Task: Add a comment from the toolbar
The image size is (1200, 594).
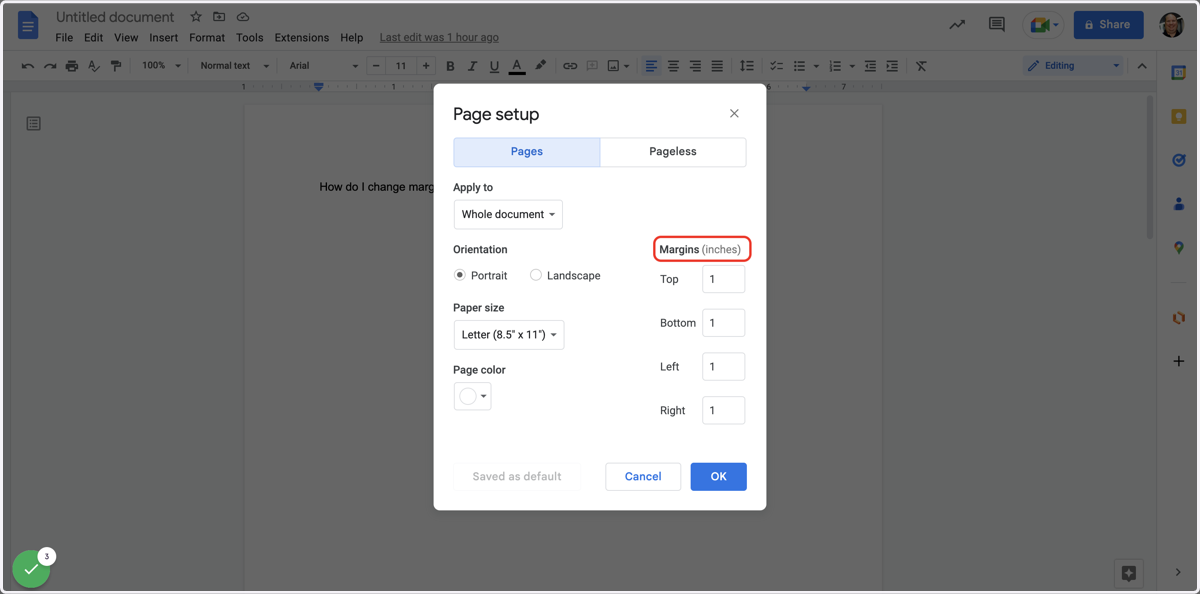Action: click(592, 66)
